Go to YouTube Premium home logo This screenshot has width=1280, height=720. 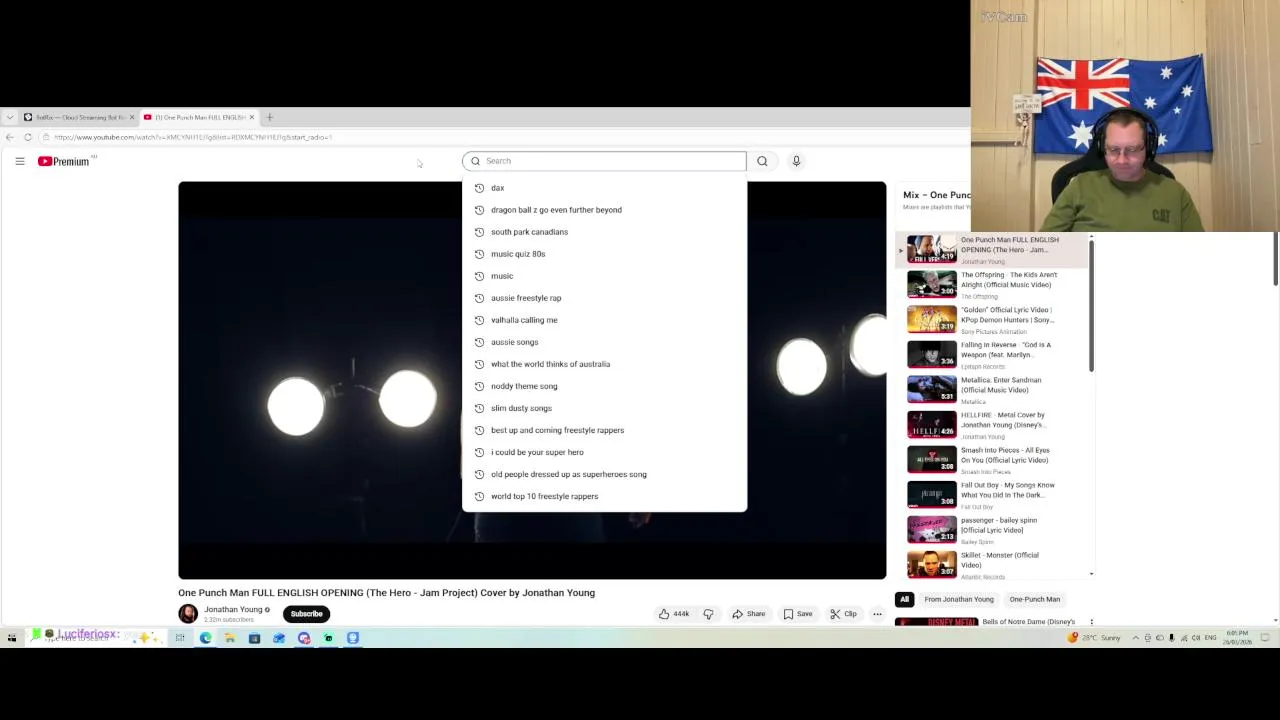click(x=64, y=161)
